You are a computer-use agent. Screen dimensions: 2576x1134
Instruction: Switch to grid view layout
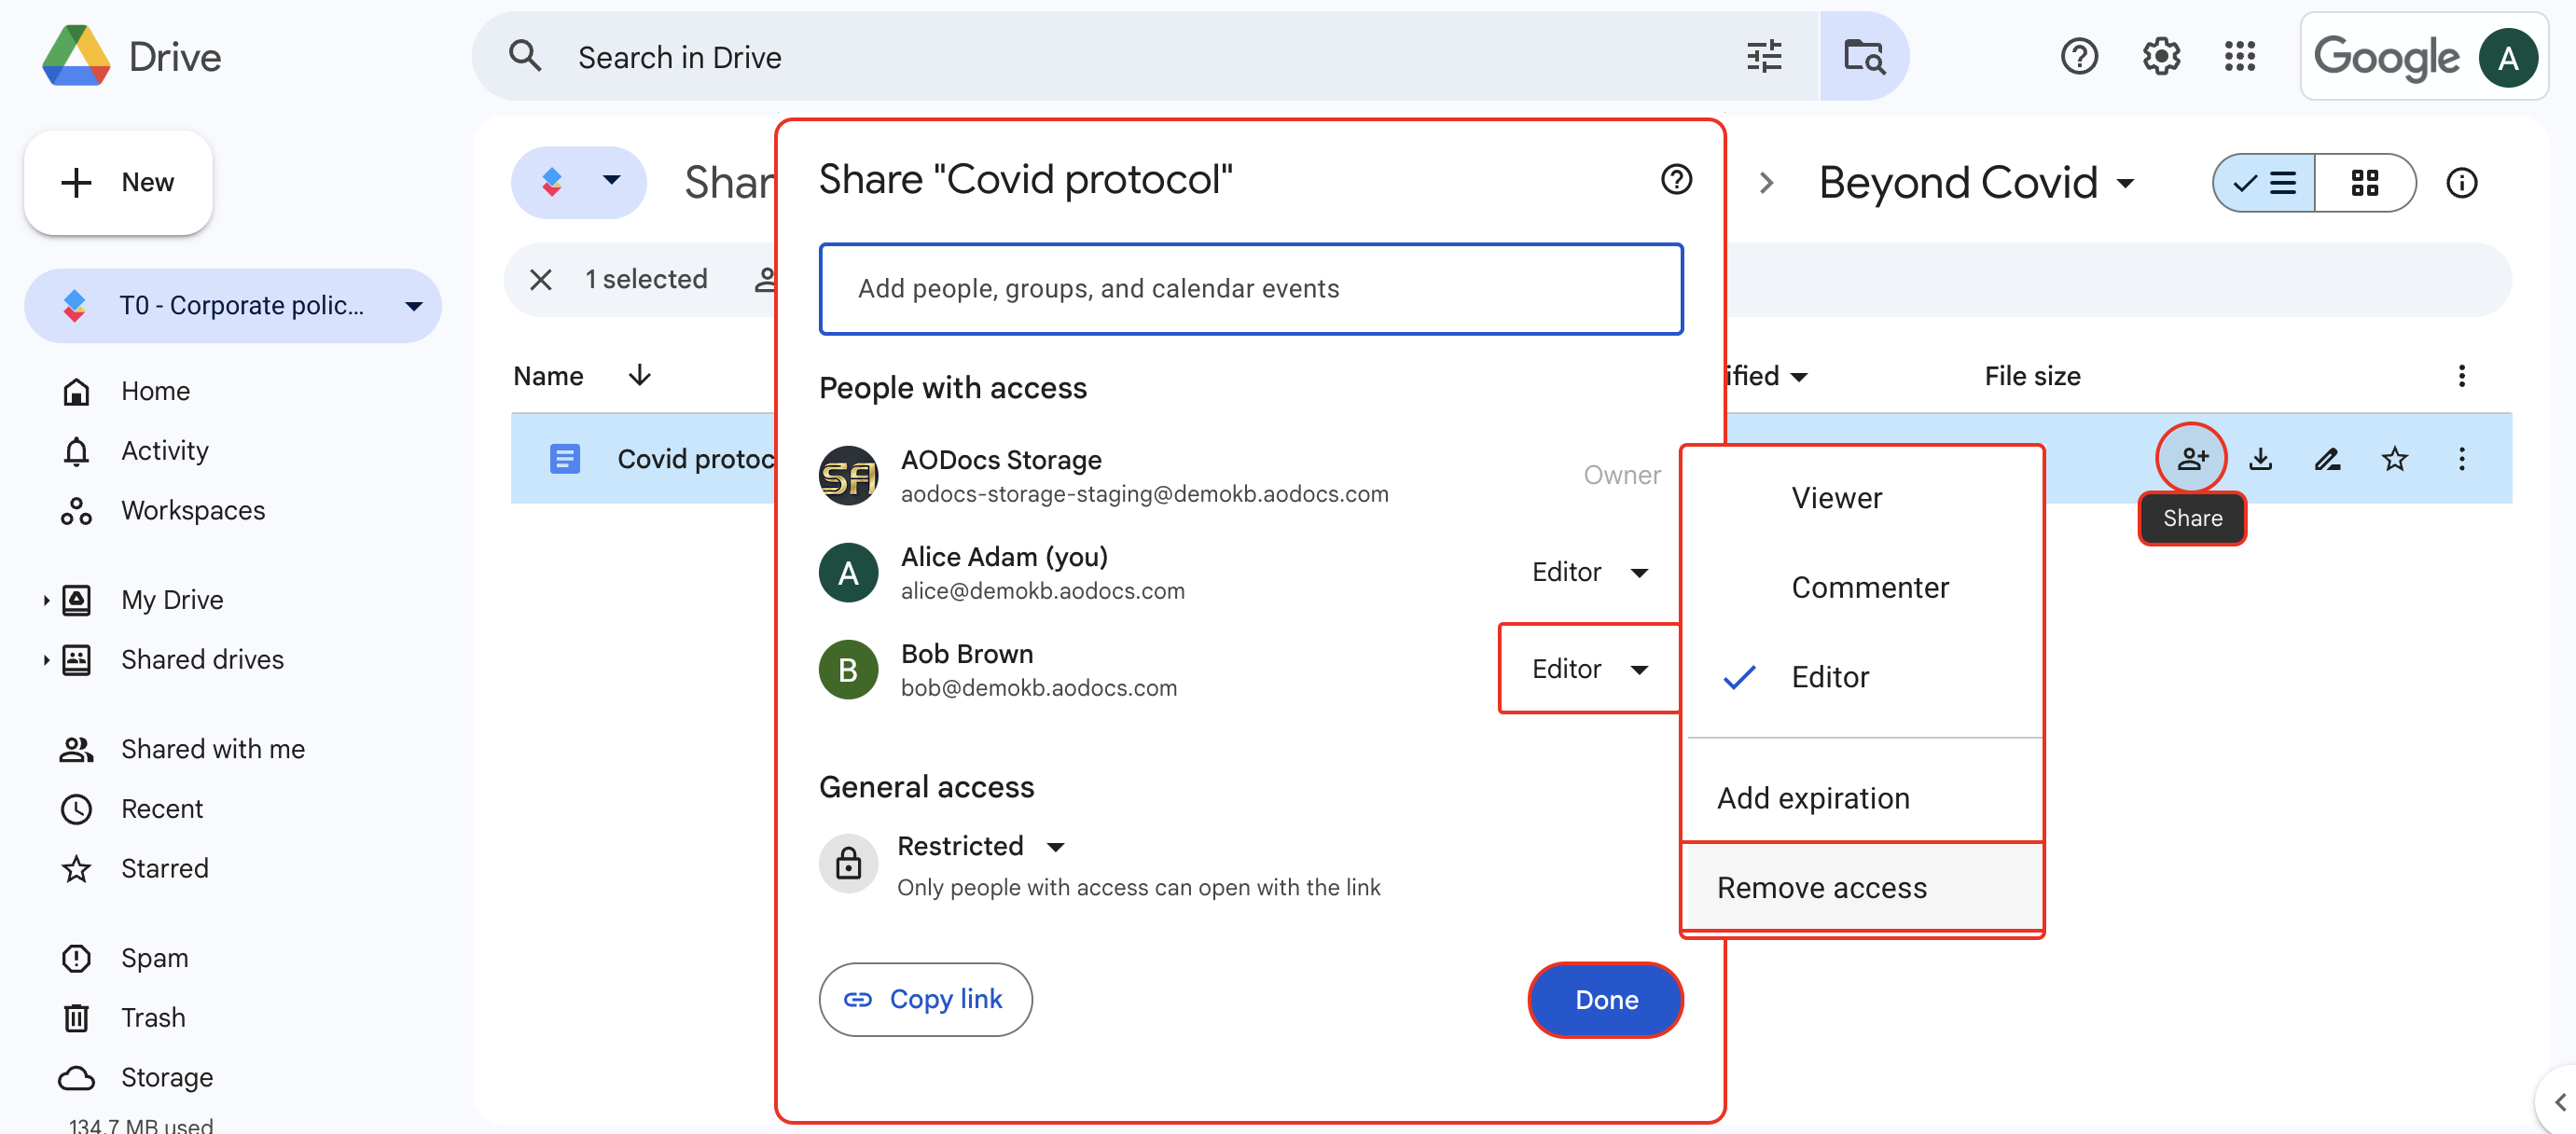(2367, 182)
